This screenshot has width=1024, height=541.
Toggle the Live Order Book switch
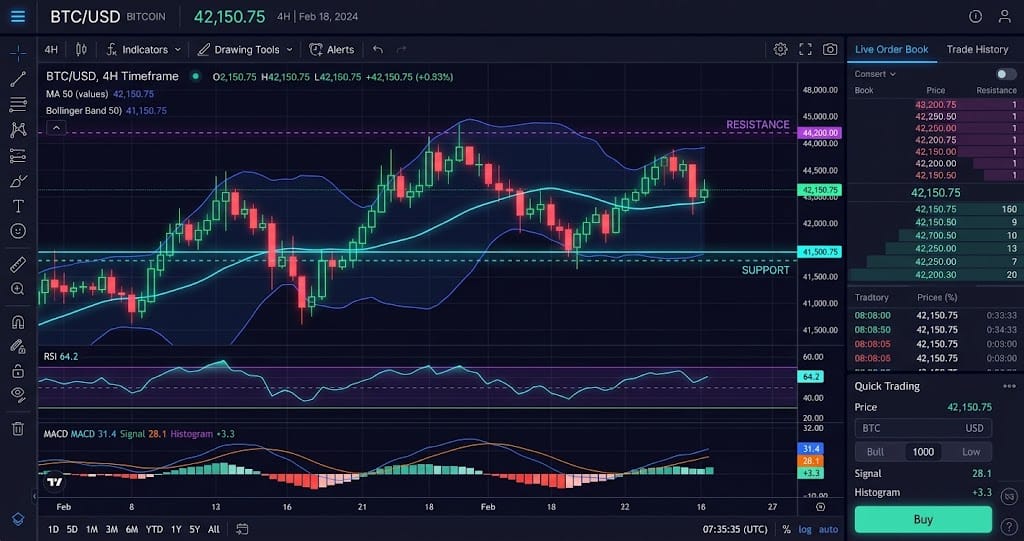click(x=1006, y=74)
